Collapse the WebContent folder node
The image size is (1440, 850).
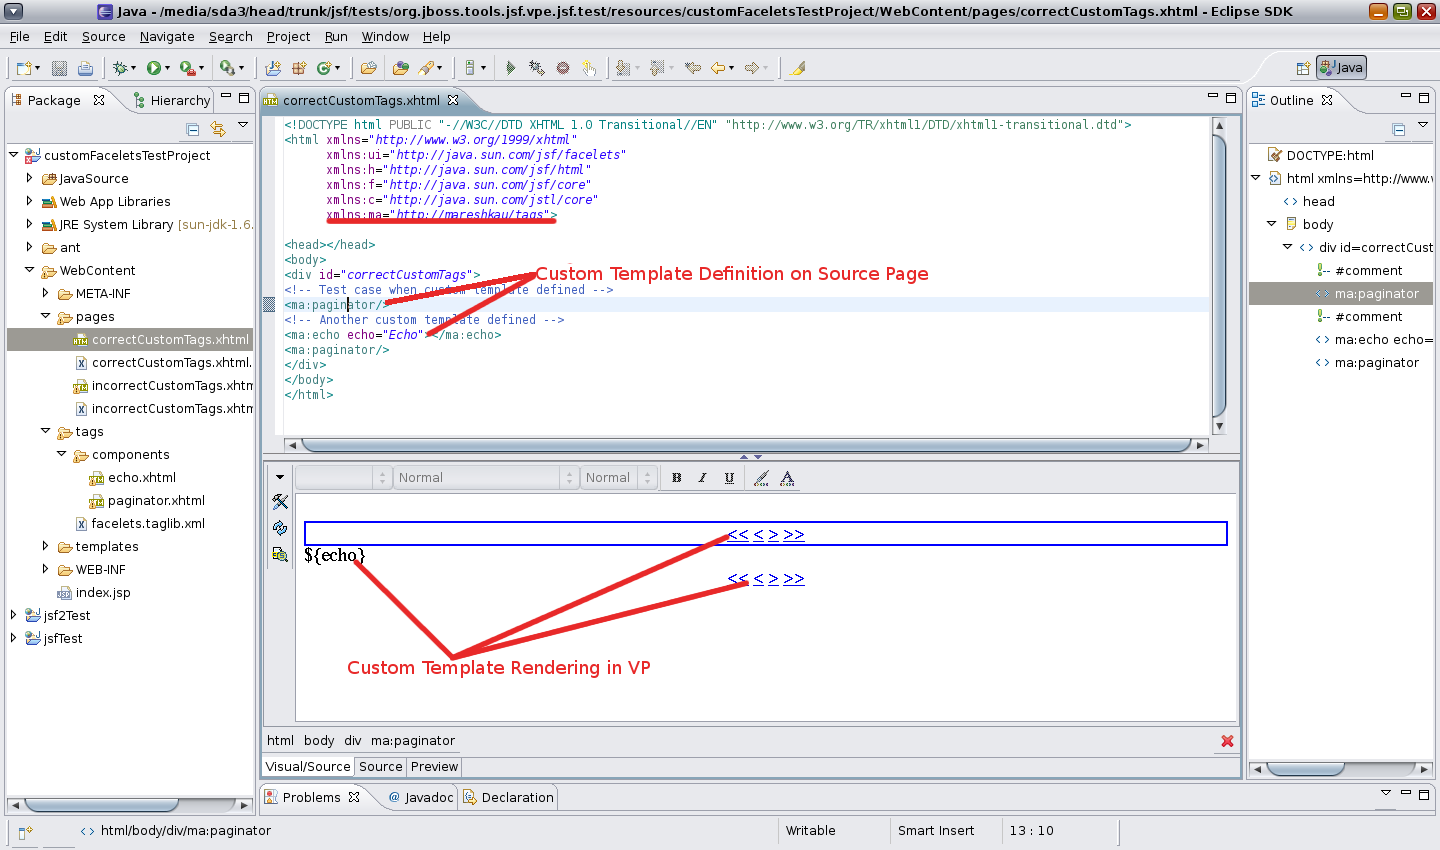click(29, 270)
